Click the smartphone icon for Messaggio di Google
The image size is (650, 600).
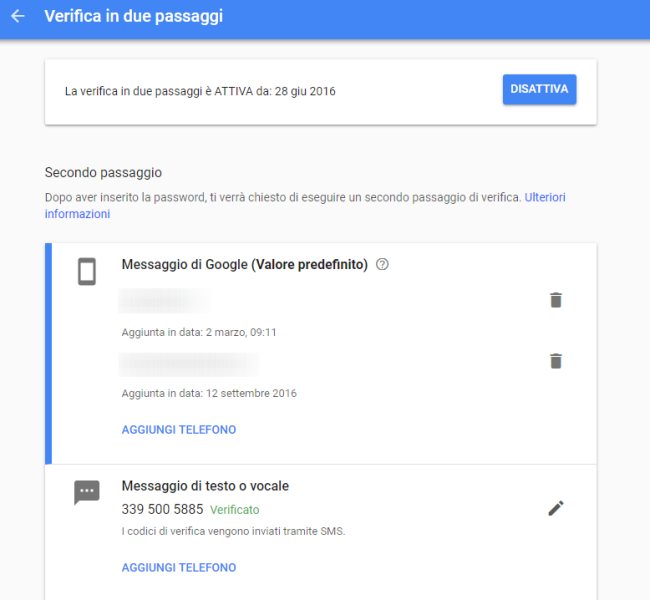[87, 272]
